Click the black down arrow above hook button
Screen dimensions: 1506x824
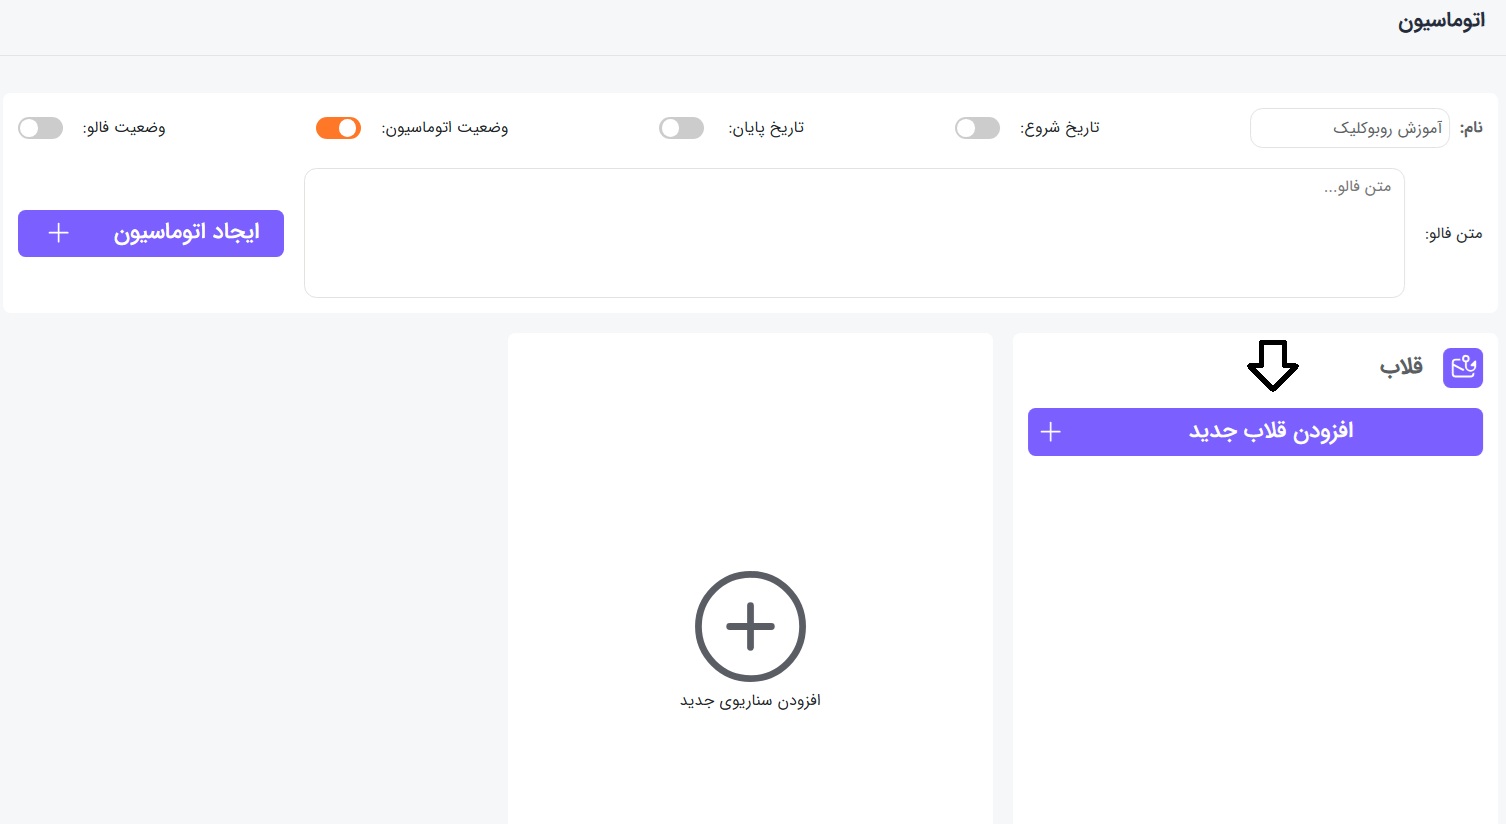[1272, 365]
